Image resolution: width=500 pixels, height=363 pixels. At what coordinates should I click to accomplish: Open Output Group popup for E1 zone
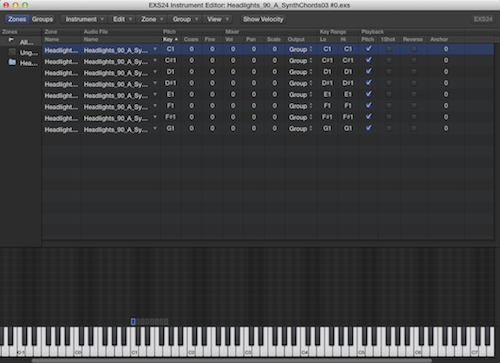click(x=301, y=95)
